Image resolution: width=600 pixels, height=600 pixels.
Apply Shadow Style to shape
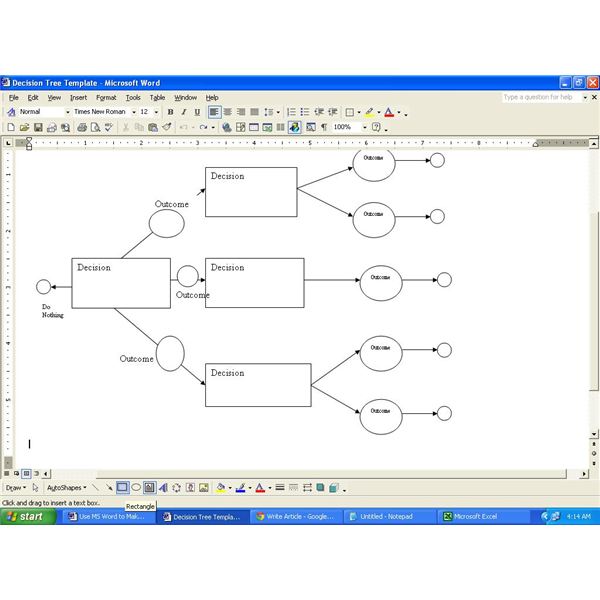(x=320, y=488)
